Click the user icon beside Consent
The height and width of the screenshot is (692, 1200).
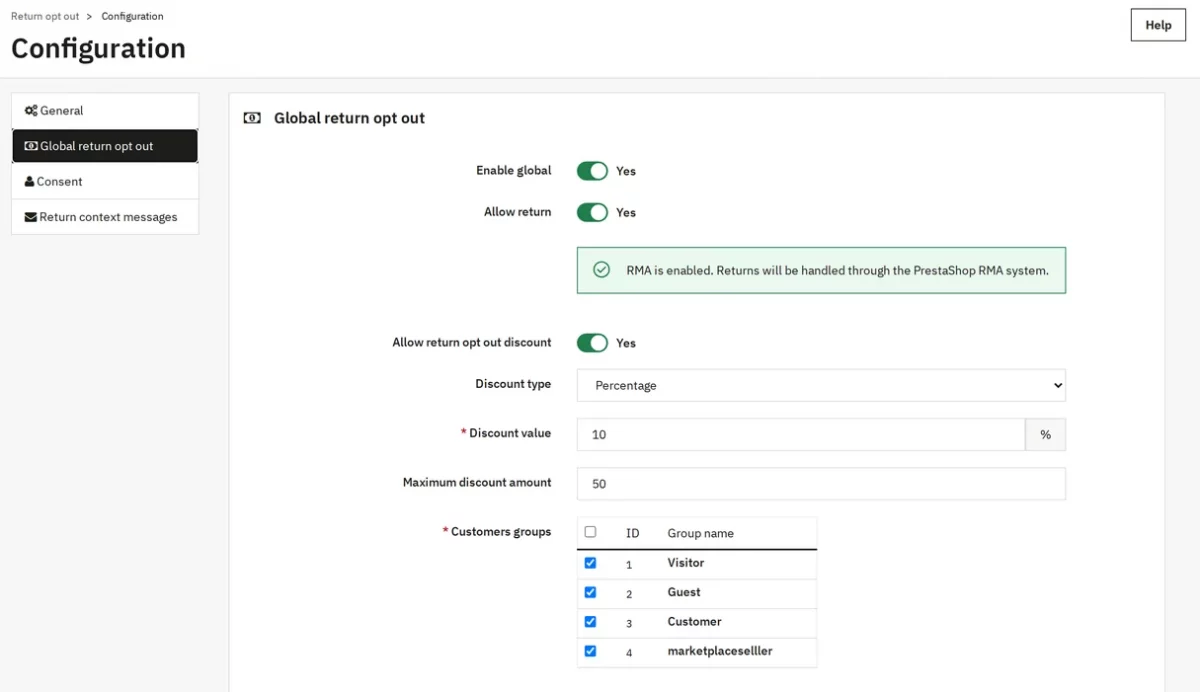coord(29,182)
